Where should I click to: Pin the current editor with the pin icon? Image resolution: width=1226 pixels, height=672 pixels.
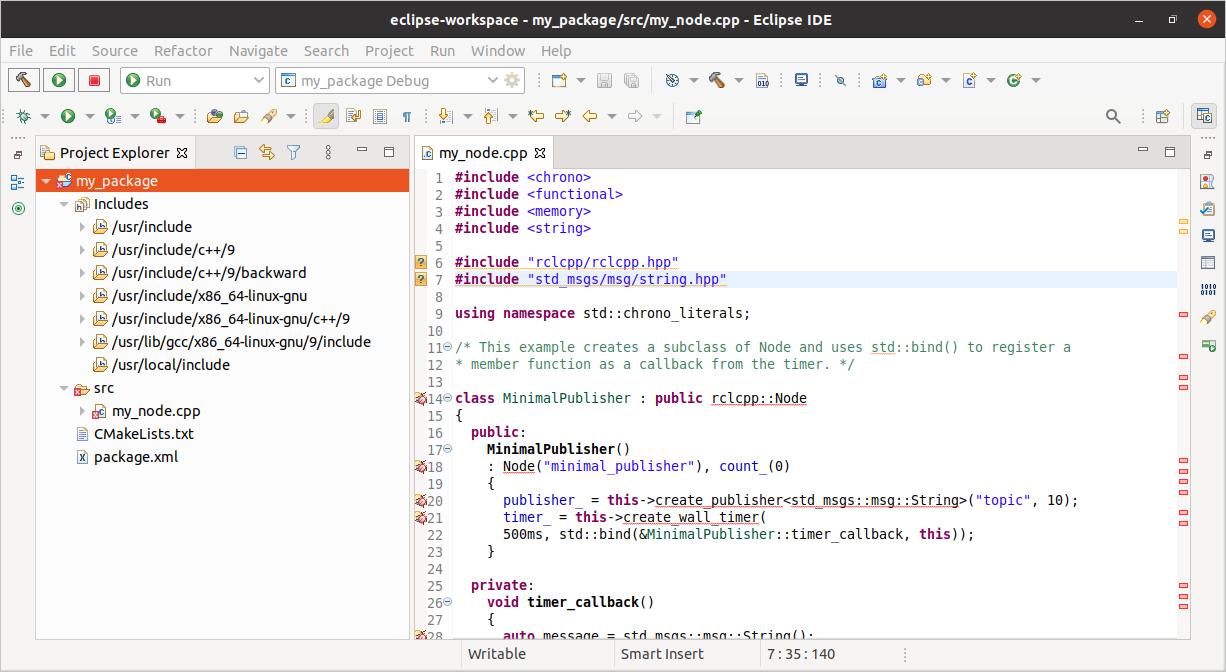693,117
